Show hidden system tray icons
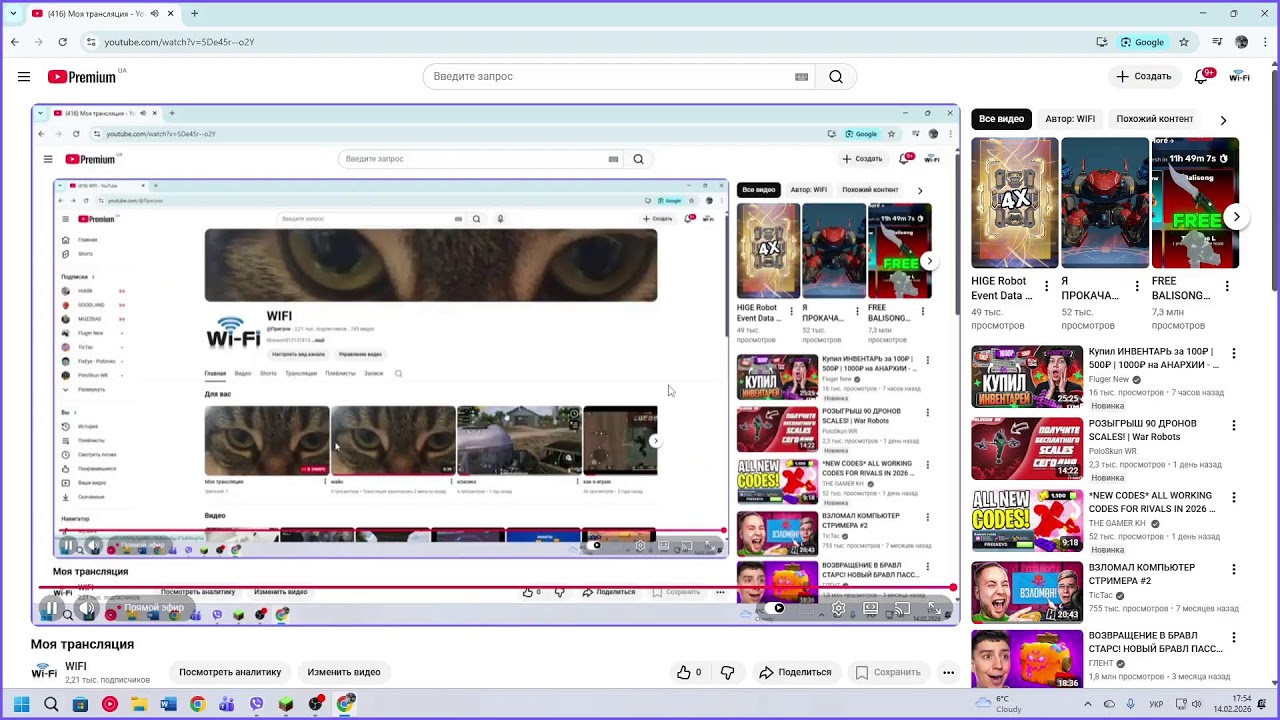This screenshot has width=1280, height=720. click(x=1087, y=704)
